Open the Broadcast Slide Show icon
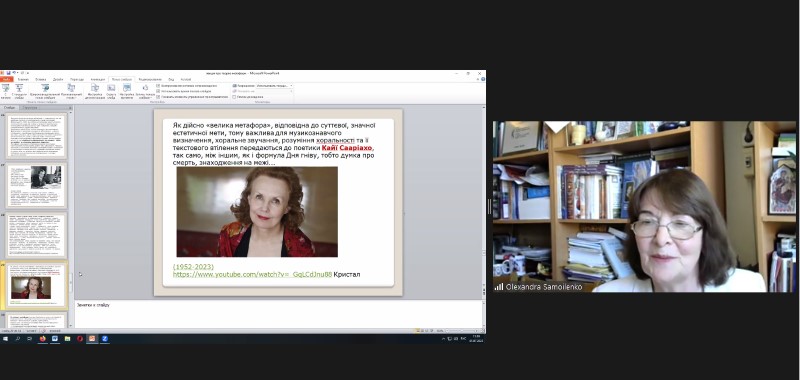 coord(45,91)
